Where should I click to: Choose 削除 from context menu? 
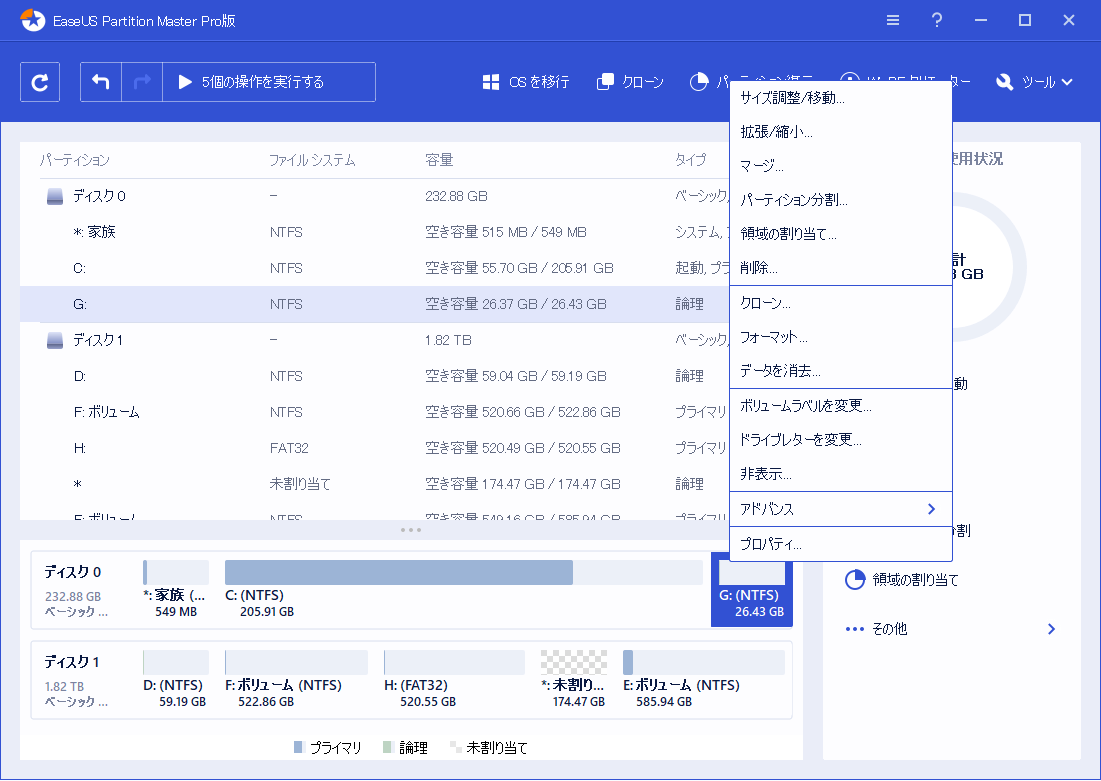pos(840,268)
